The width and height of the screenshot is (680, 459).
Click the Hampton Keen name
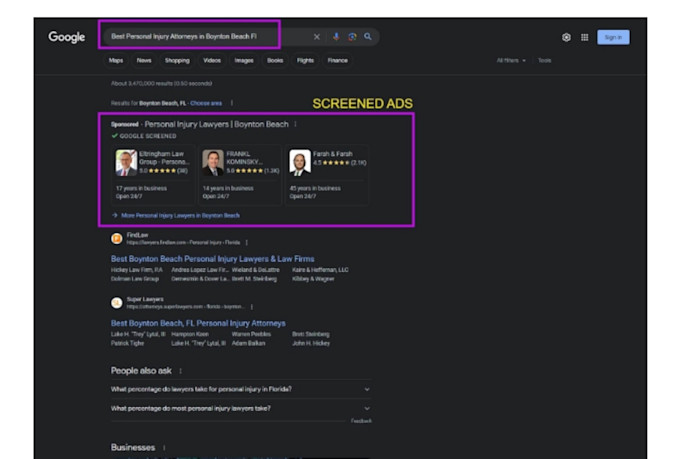tap(190, 334)
